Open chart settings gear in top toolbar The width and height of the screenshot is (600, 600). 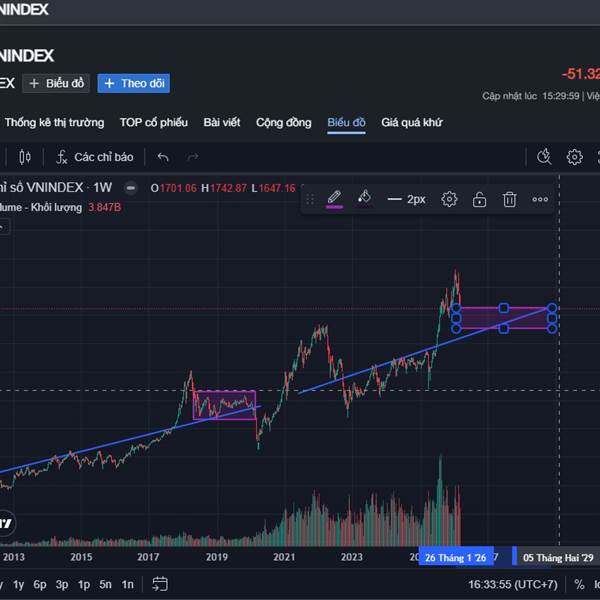(574, 157)
